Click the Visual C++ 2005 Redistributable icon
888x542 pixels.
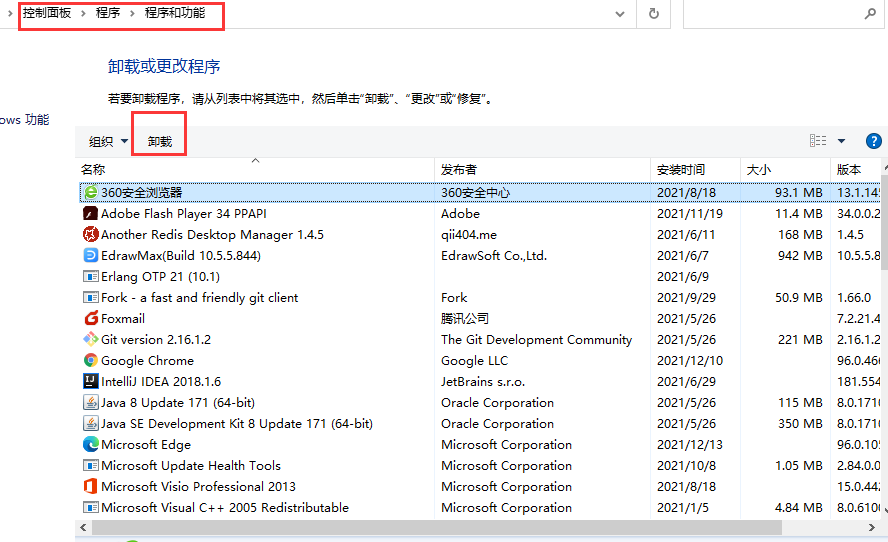point(91,507)
